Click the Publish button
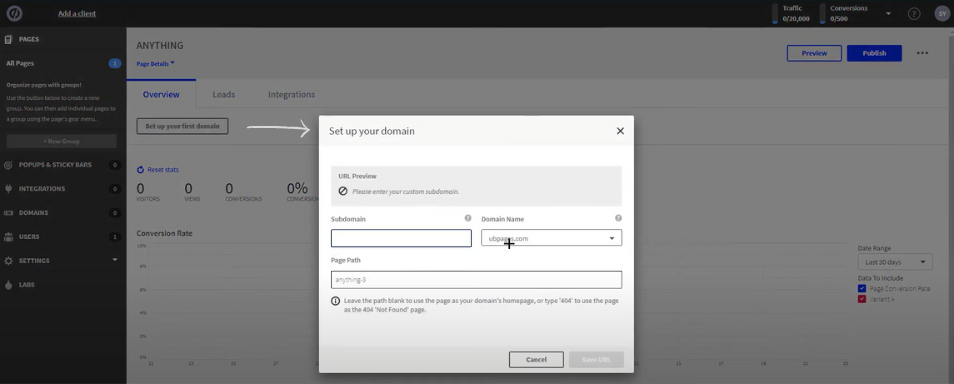Viewport: 954px width, 384px height. tap(874, 53)
